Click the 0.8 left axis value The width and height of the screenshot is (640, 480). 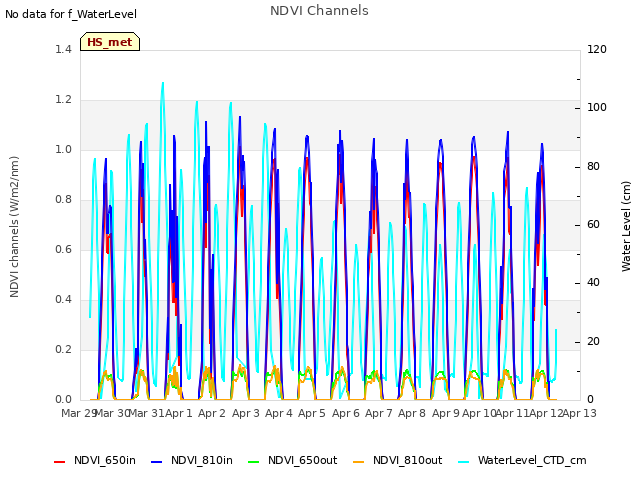coord(63,200)
